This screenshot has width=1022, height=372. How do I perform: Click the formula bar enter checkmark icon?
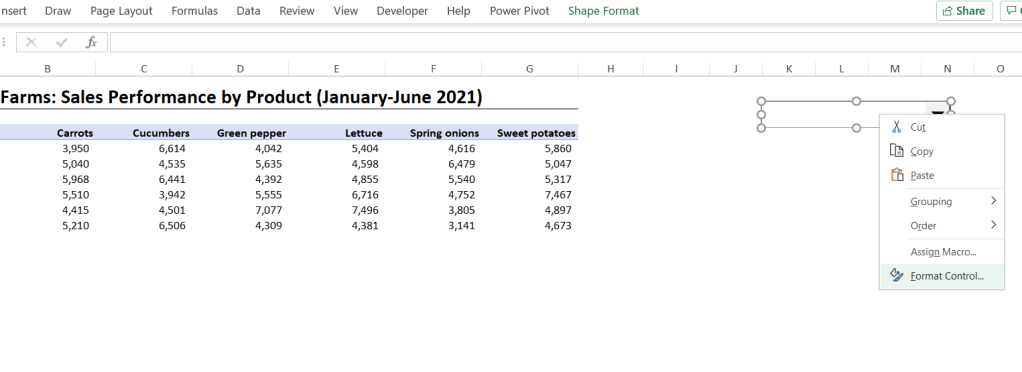click(x=62, y=43)
